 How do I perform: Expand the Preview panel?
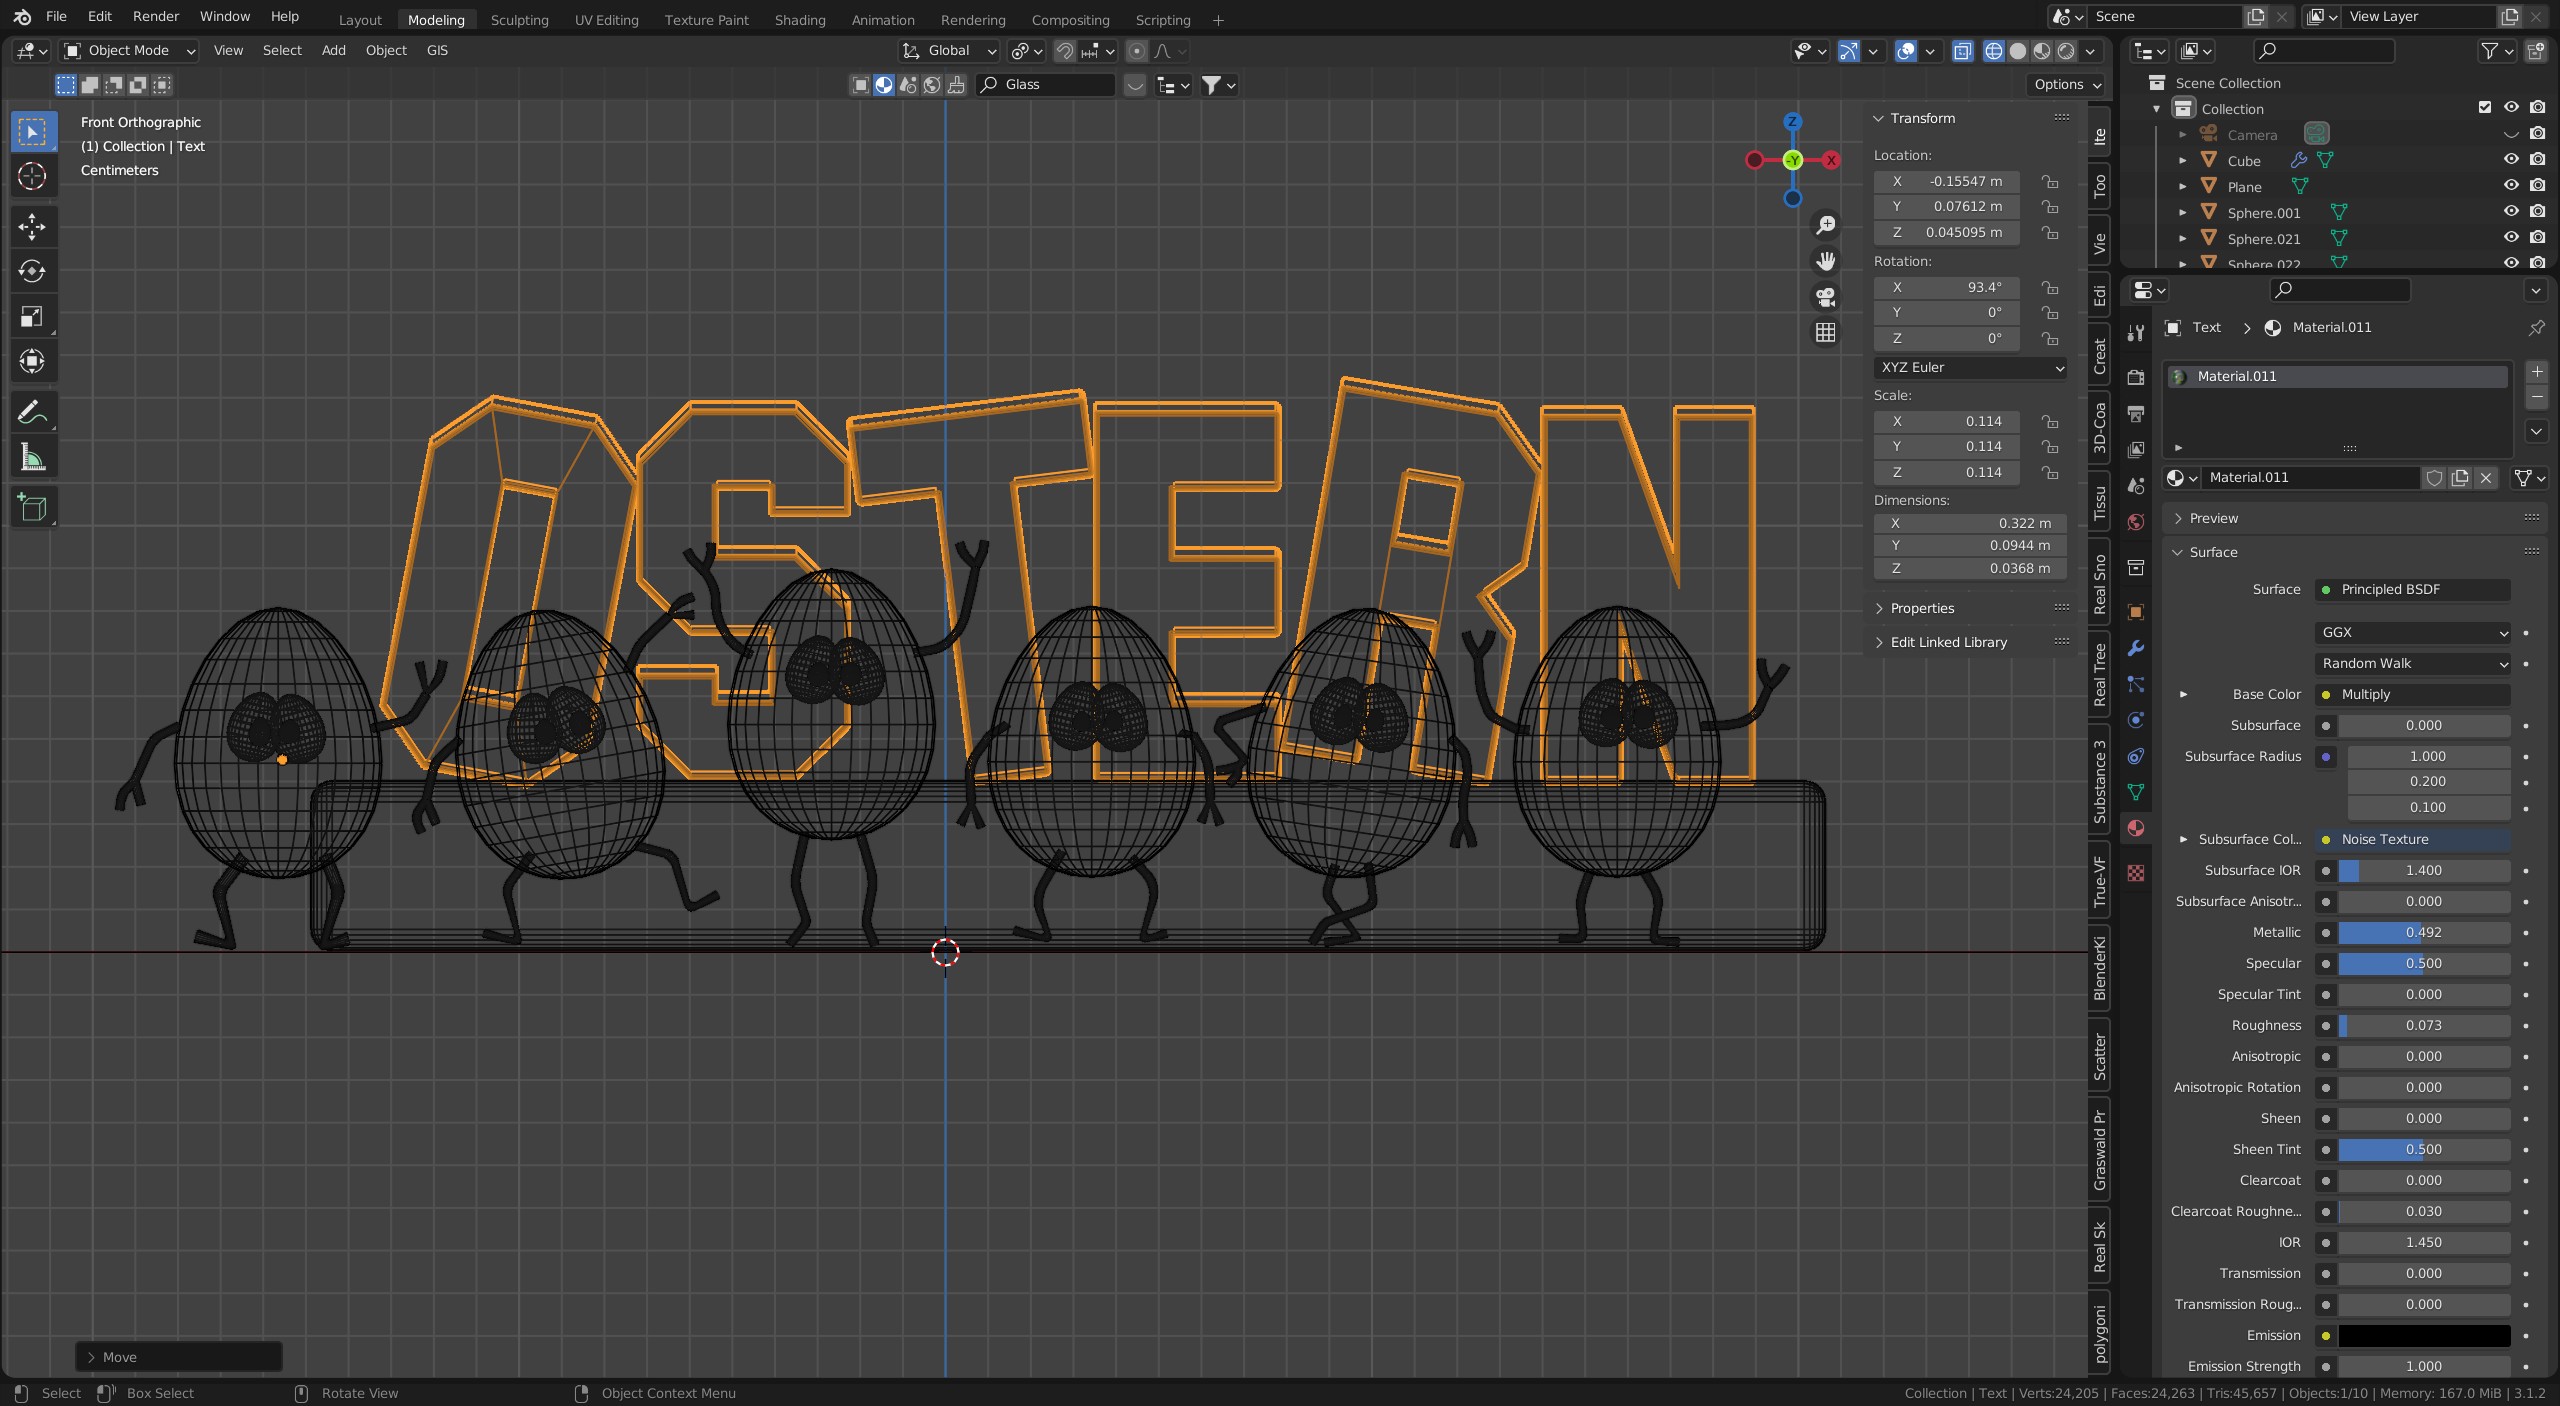2213,518
